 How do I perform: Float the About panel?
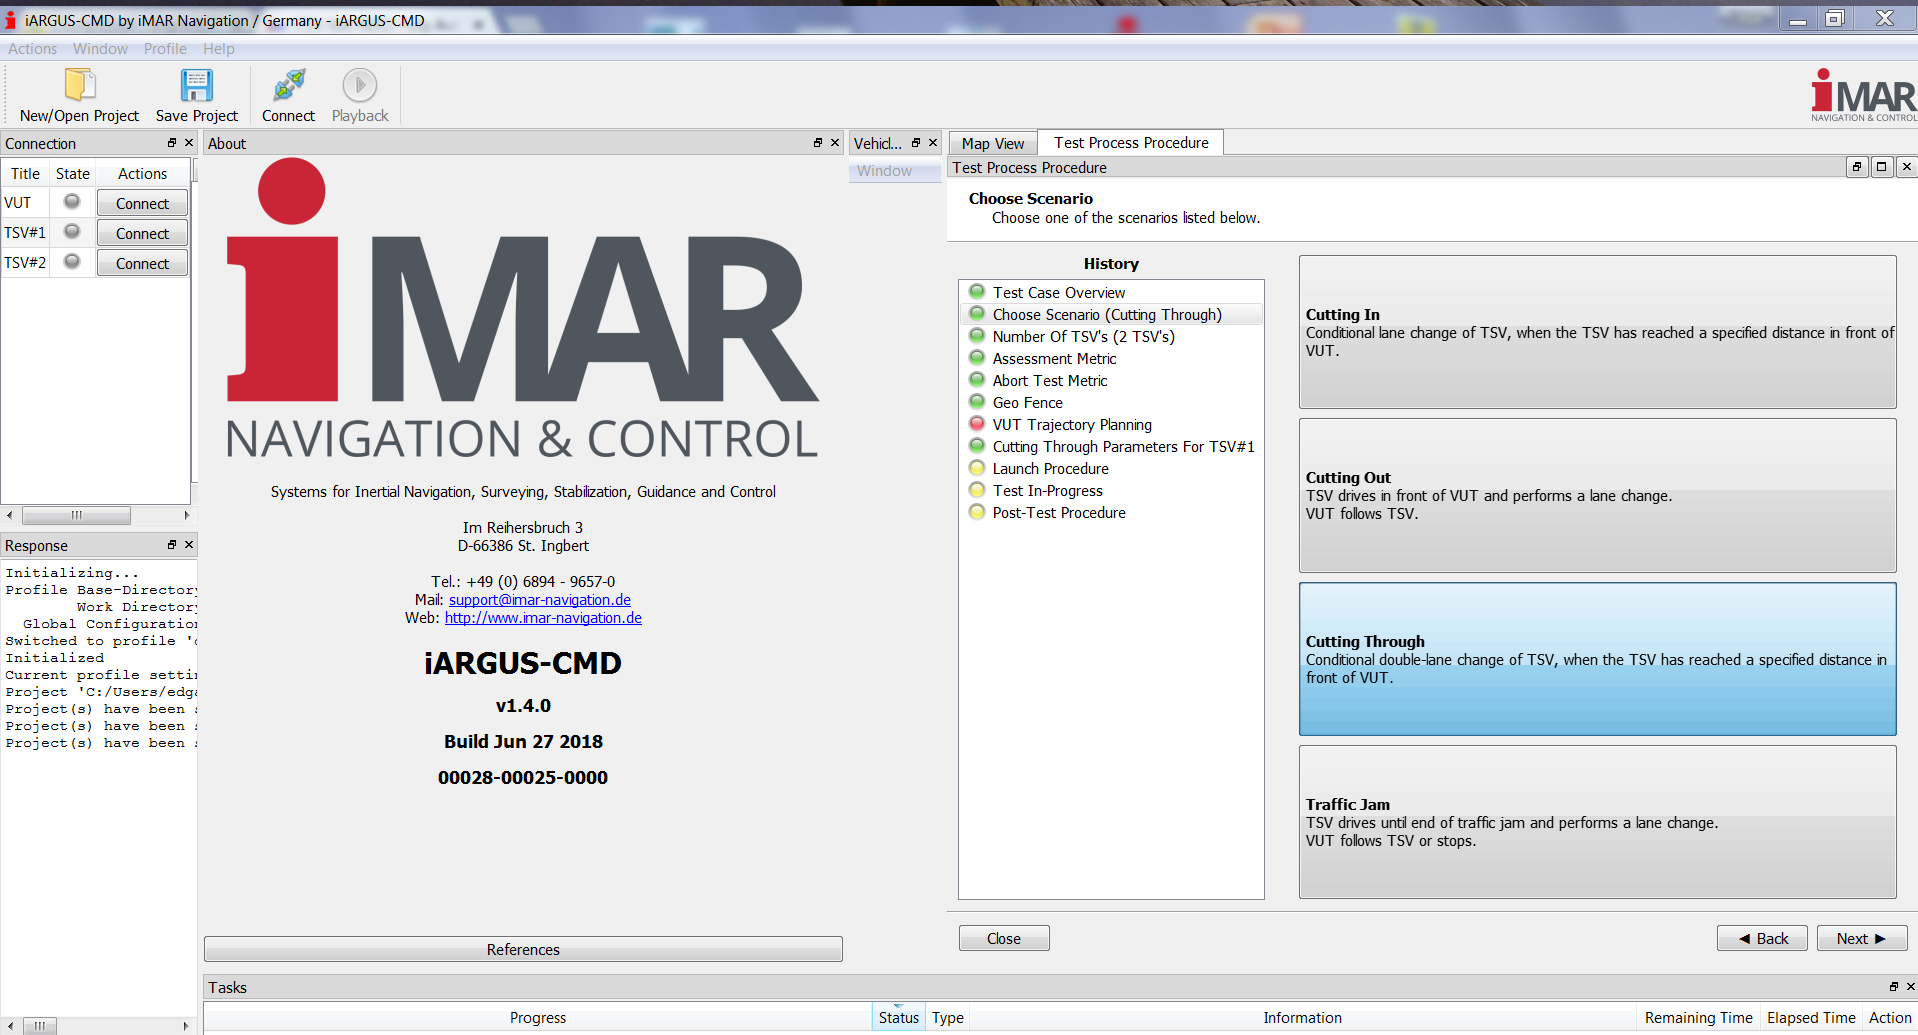point(818,143)
